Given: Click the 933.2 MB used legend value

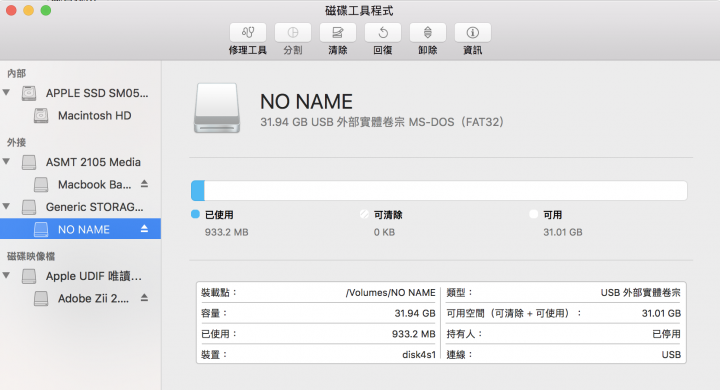Looking at the screenshot, I should (226, 232).
